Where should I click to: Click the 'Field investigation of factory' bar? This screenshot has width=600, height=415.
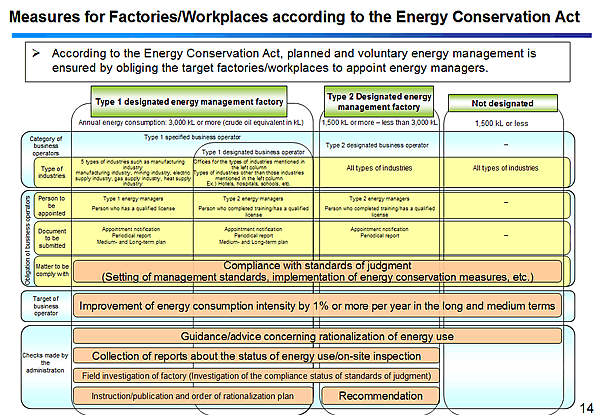click(256, 376)
